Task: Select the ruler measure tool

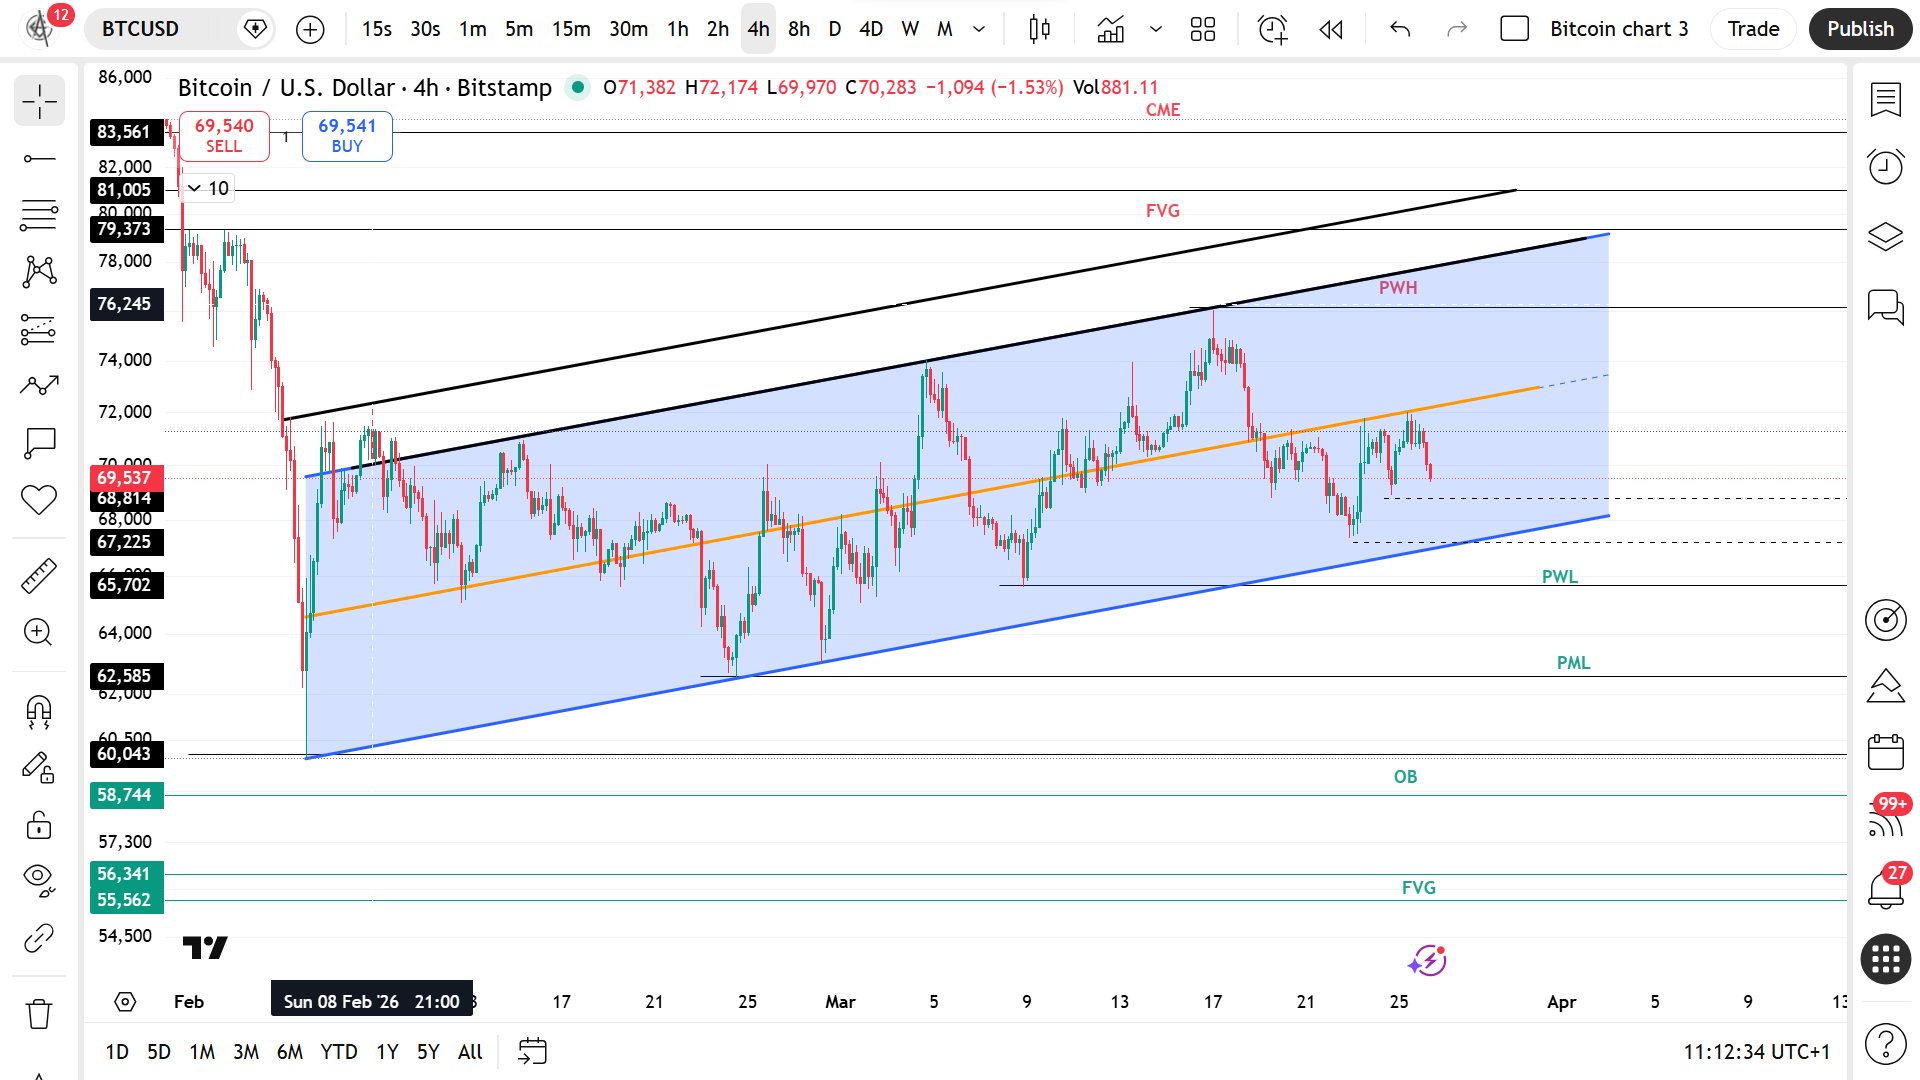Action: pos(39,576)
